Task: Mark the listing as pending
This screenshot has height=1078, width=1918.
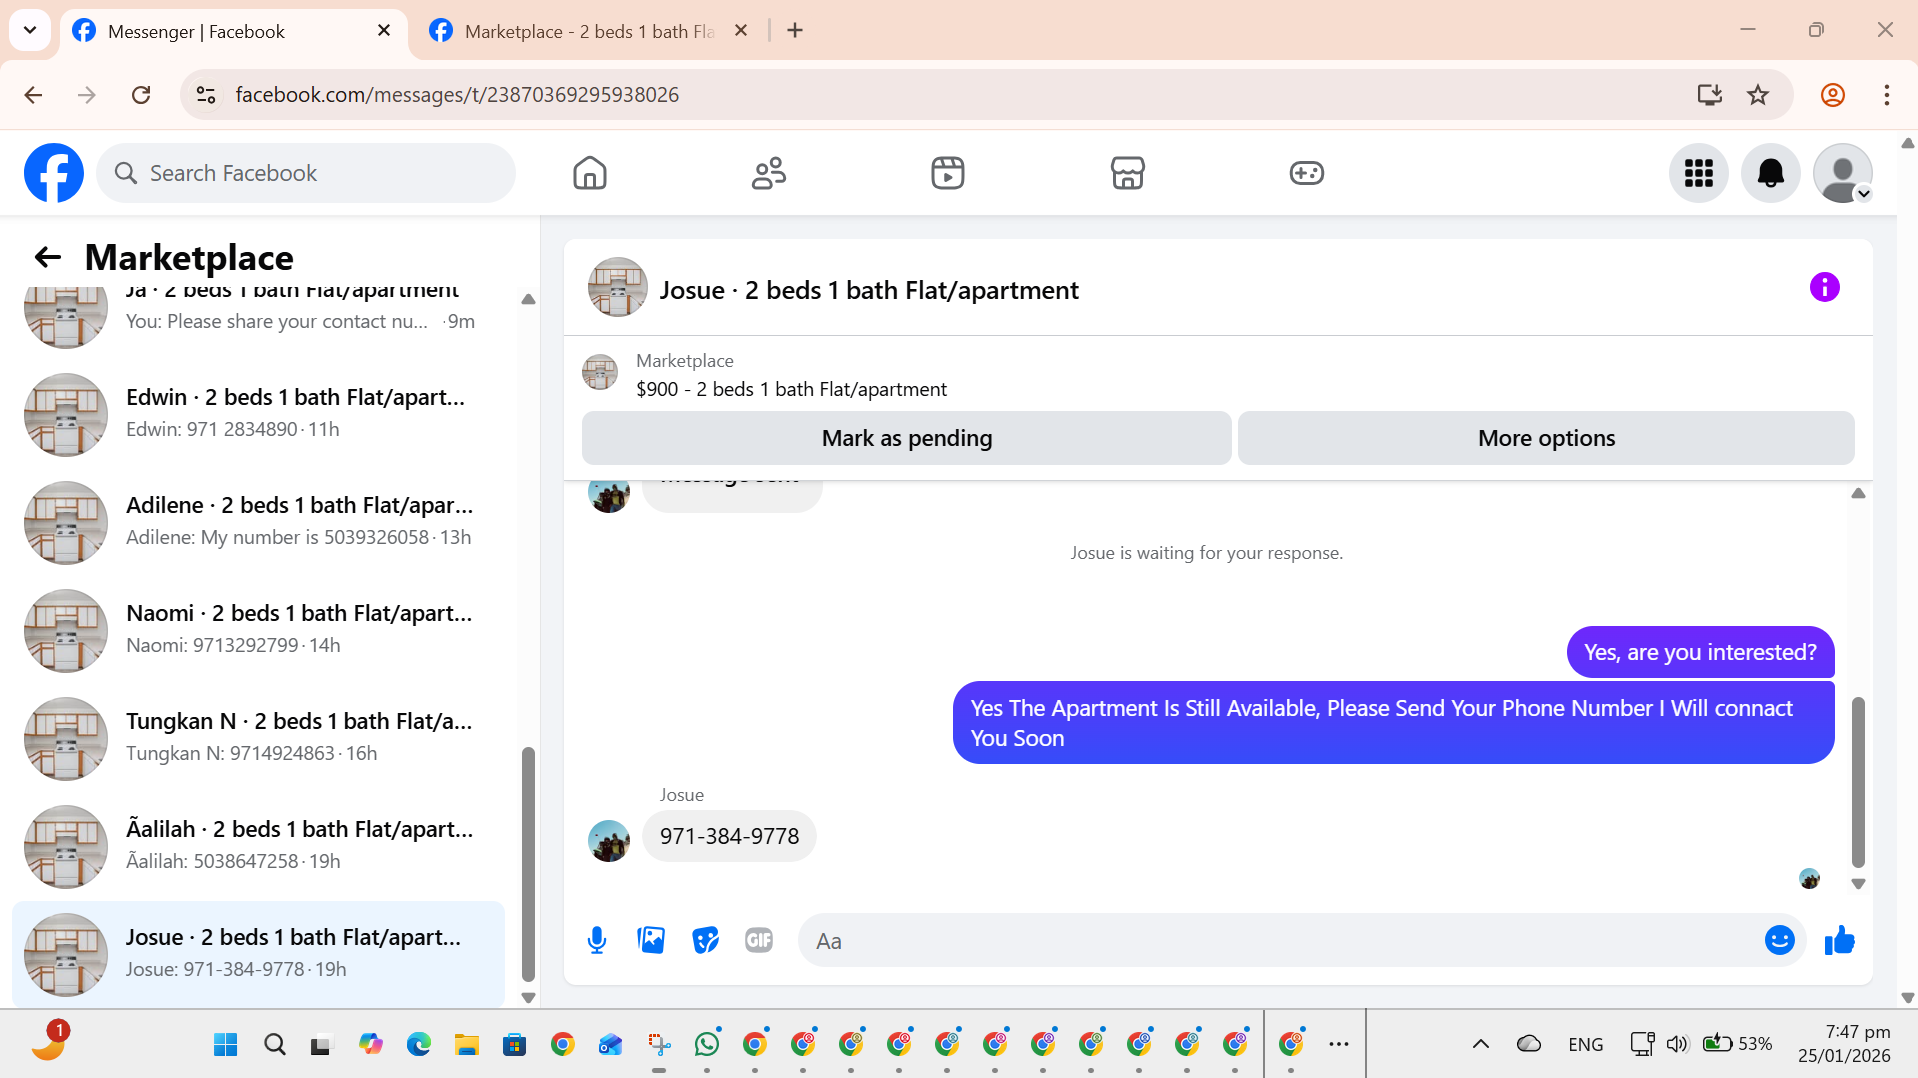Action: tap(906, 438)
